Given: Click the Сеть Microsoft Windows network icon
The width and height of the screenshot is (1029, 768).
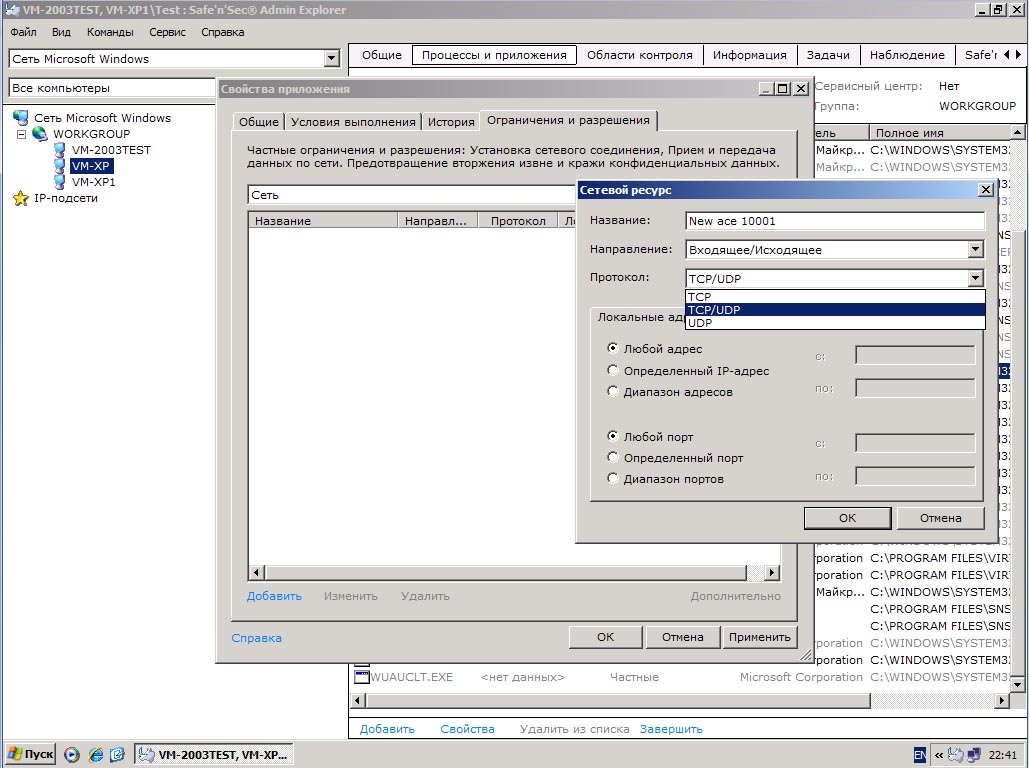Looking at the screenshot, I should 21,118.
